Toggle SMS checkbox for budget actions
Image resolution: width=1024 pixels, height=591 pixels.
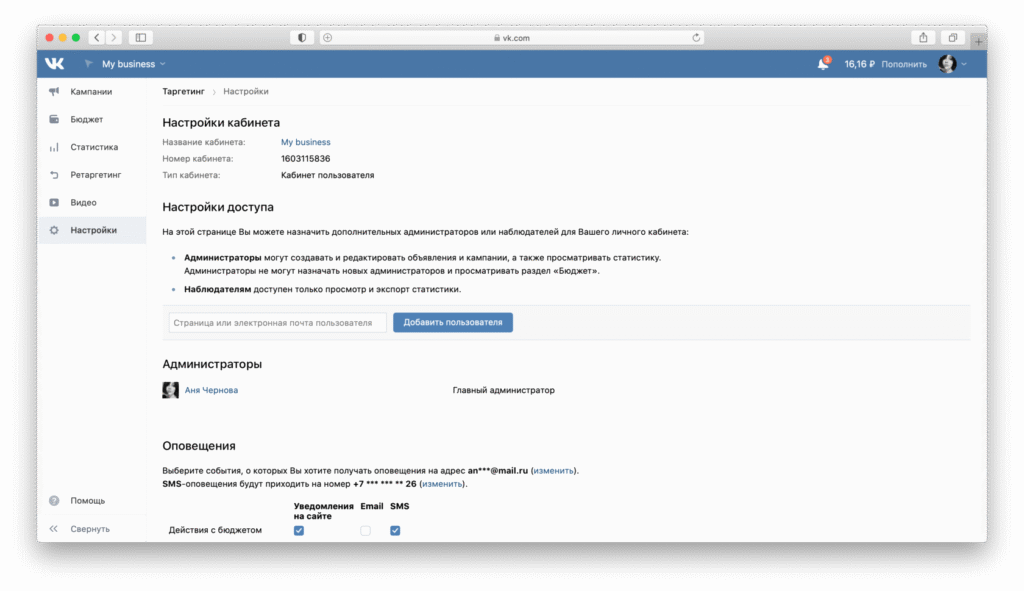tap(395, 531)
